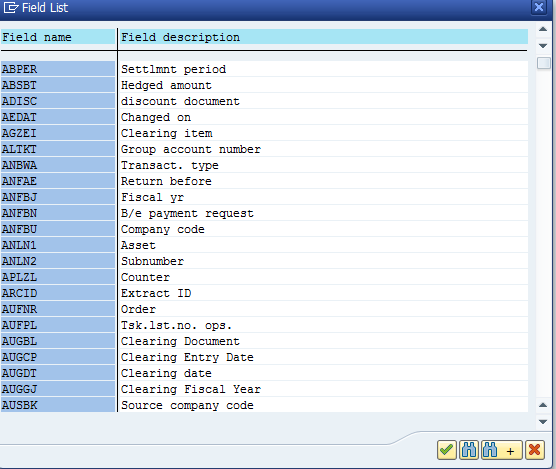Click description 'Clearing item'
The image size is (556, 469).
[167, 133]
